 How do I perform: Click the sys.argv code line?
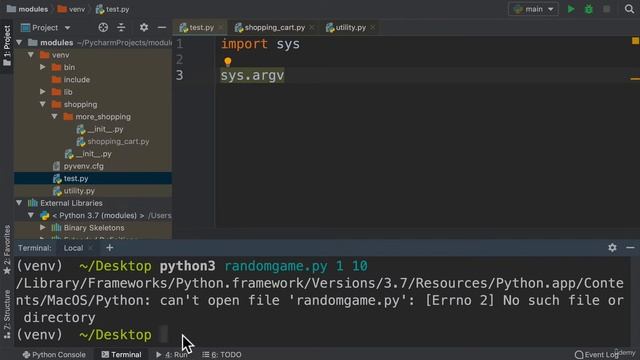tap(252, 76)
